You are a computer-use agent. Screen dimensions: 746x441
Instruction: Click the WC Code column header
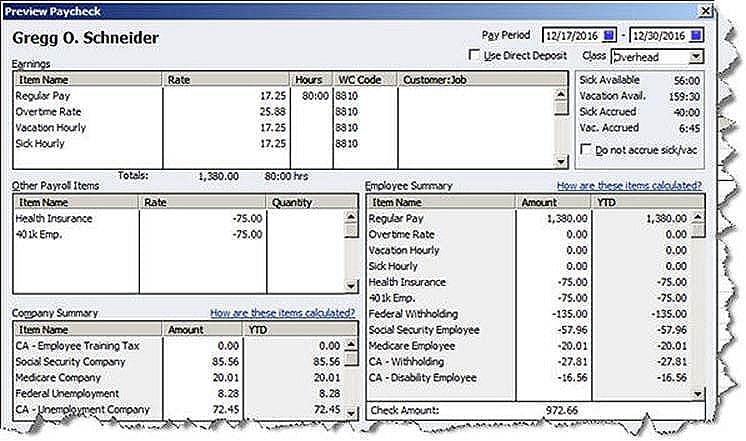(x=365, y=79)
